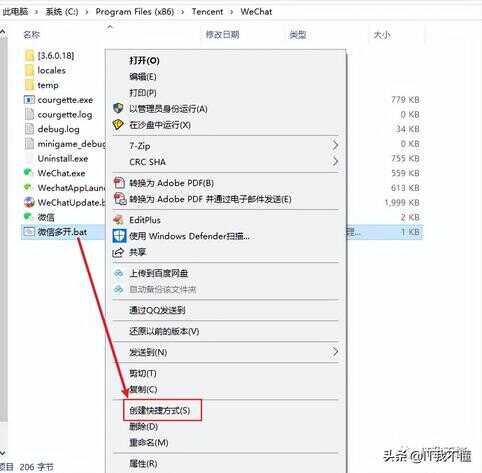Click the Program Files (x86) breadcrumb
The image size is (482, 473).
(x=135, y=12)
